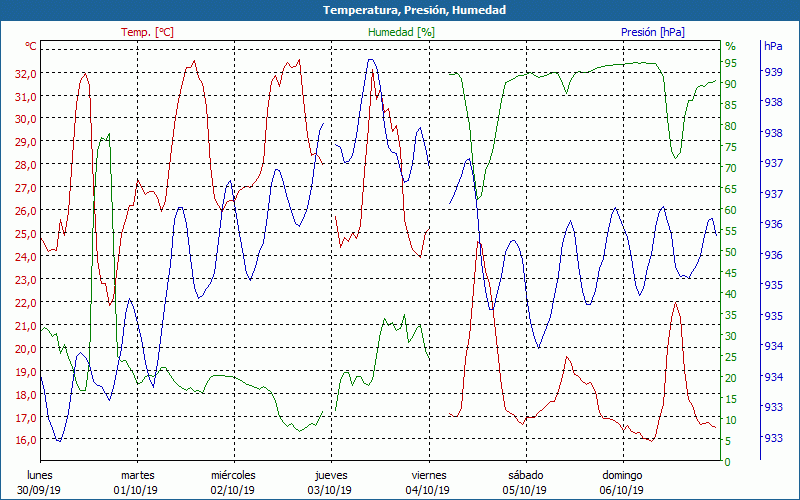Viewport: 800px width, 500px height.
Task: Click the '90' humidity axis value
Action: [731, 84]
